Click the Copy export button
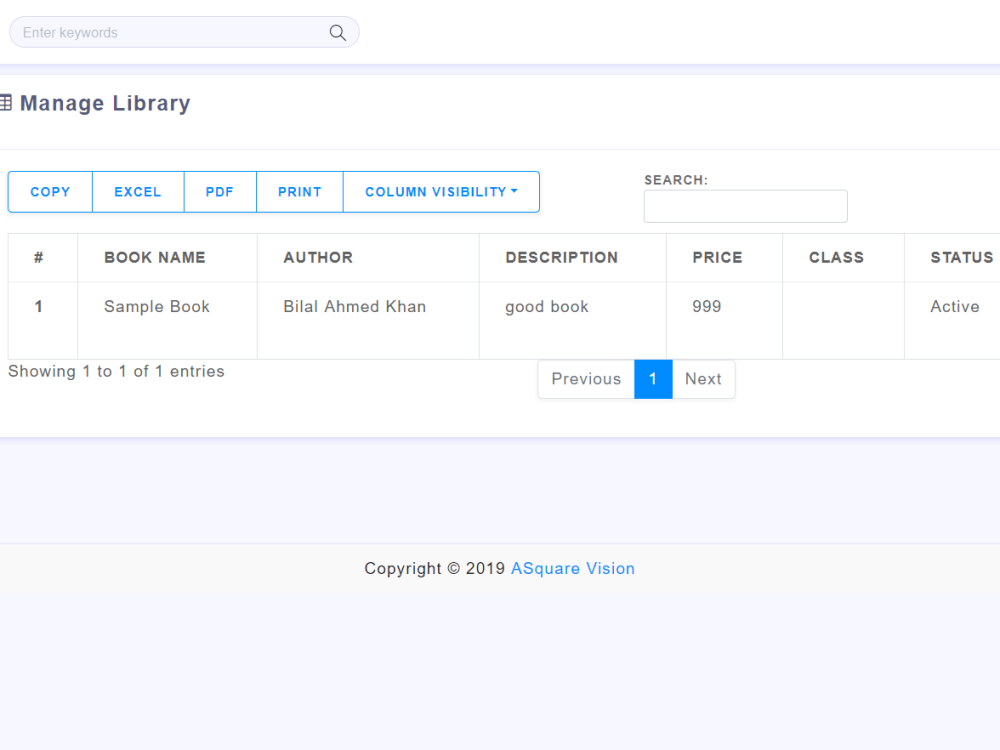1000x750 pixels. coord(50,192)
